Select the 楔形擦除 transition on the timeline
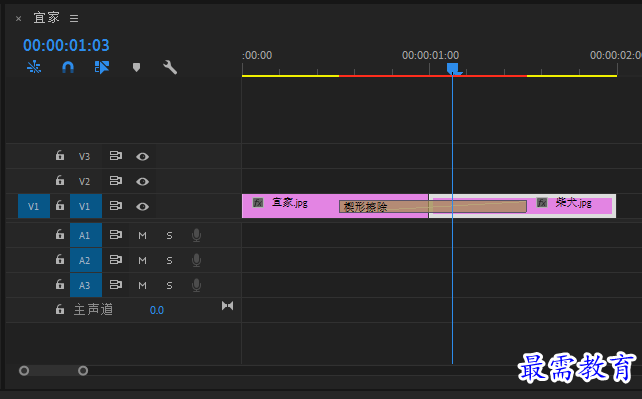 pos(433,207)
